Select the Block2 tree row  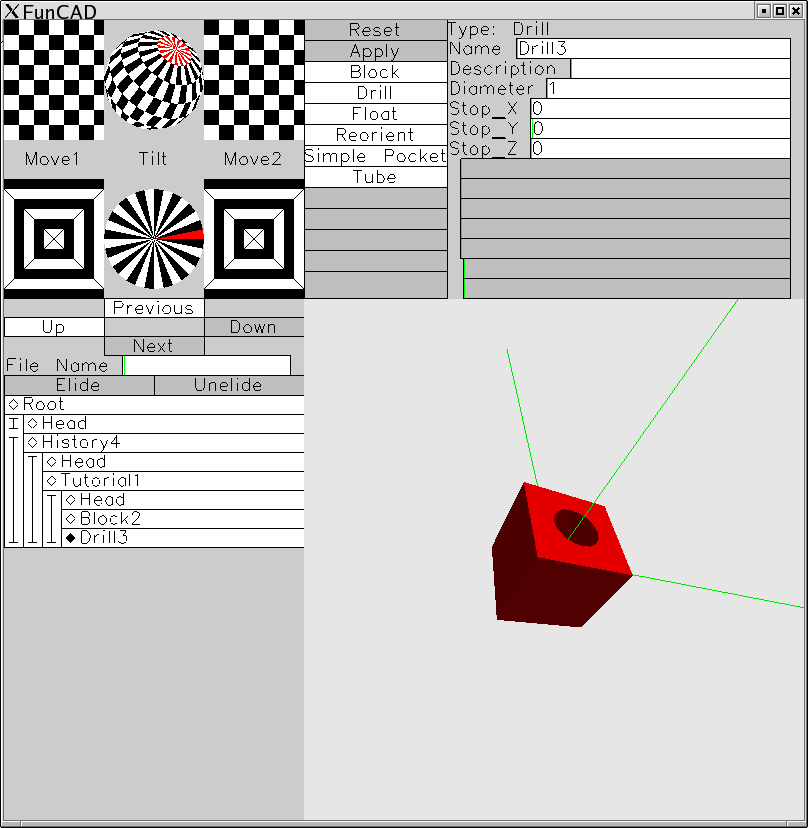[x=183, y=519]
